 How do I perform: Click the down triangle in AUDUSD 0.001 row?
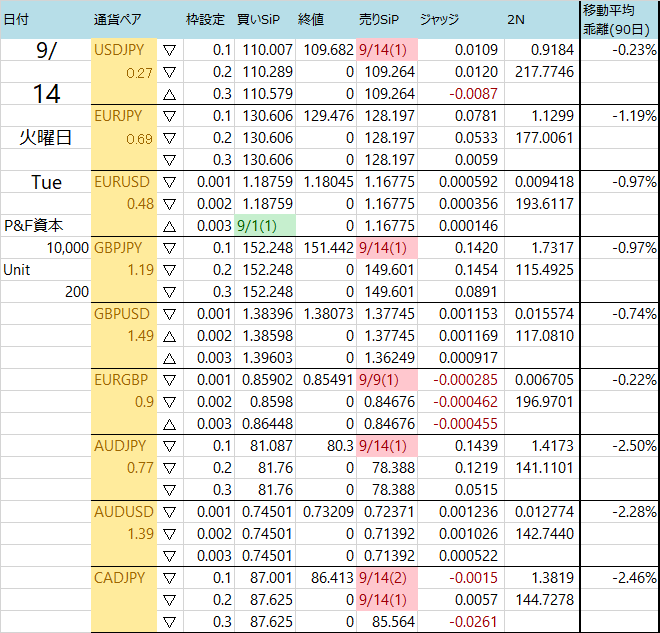[x=169, y=513]
